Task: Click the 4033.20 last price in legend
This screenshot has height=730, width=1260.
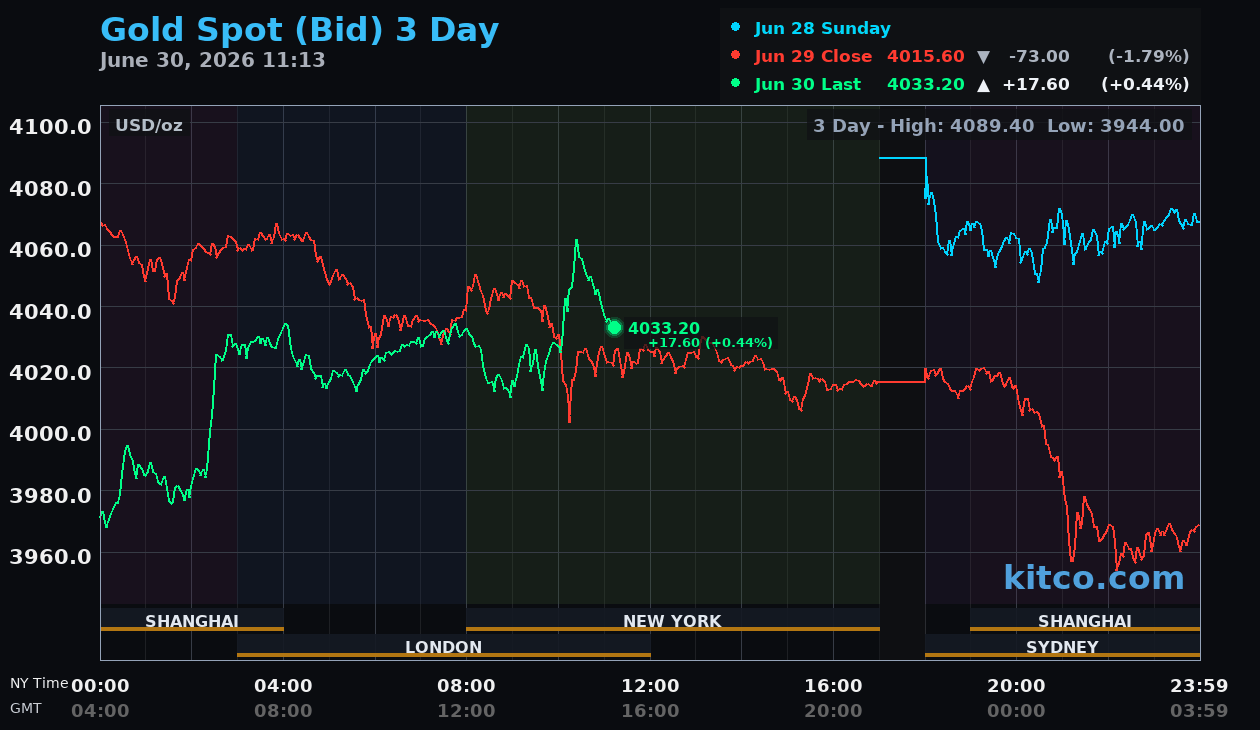Action: pos(926,85)
